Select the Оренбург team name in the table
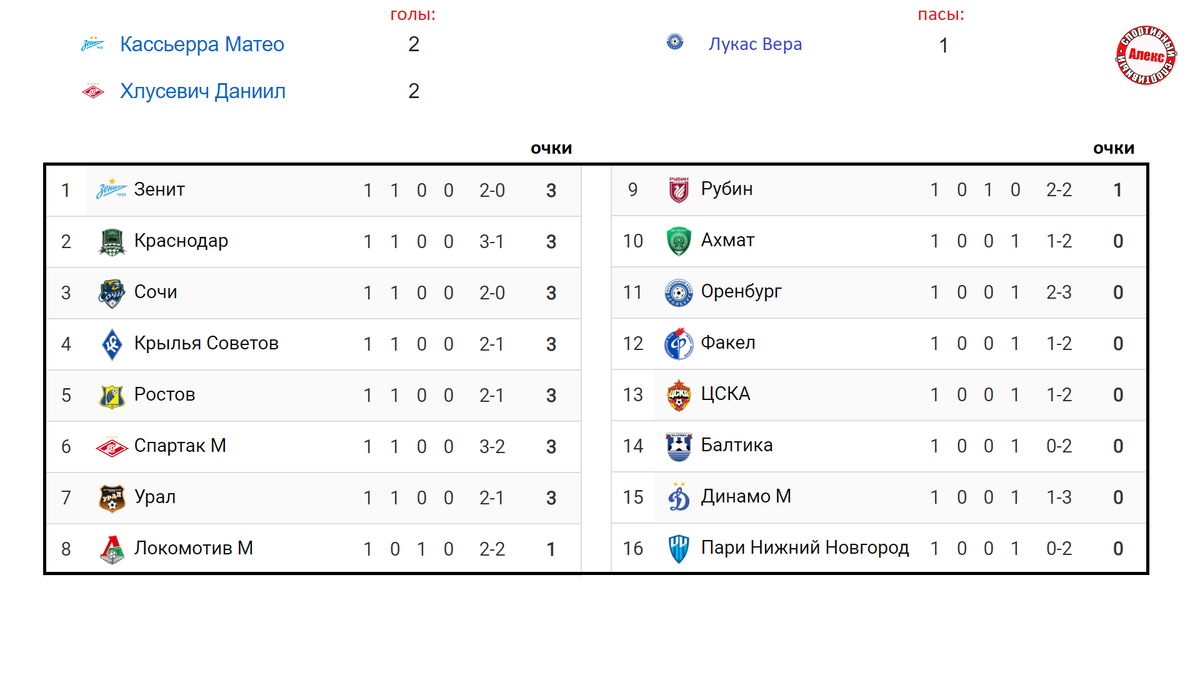Image resolution: width=1200 pixels, height=675 pixels. pyautogui.click(x=742, y=292)
